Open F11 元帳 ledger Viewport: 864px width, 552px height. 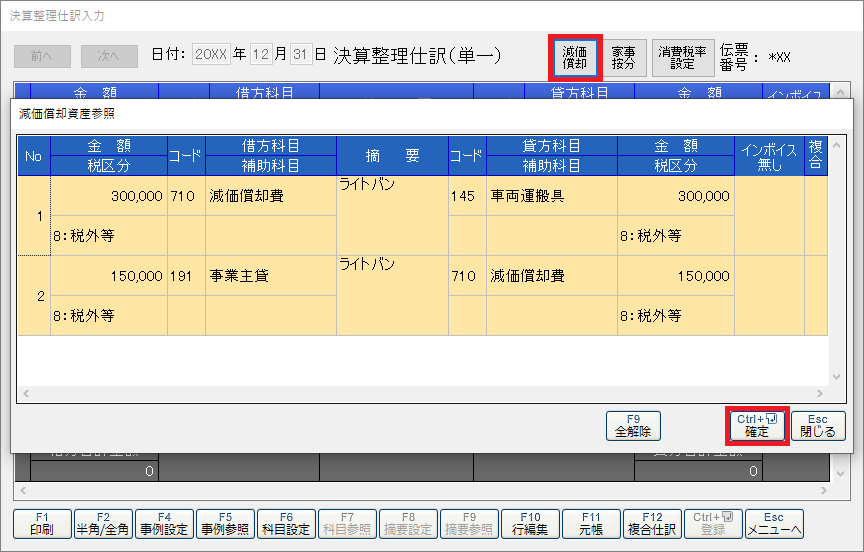[591, 523]
